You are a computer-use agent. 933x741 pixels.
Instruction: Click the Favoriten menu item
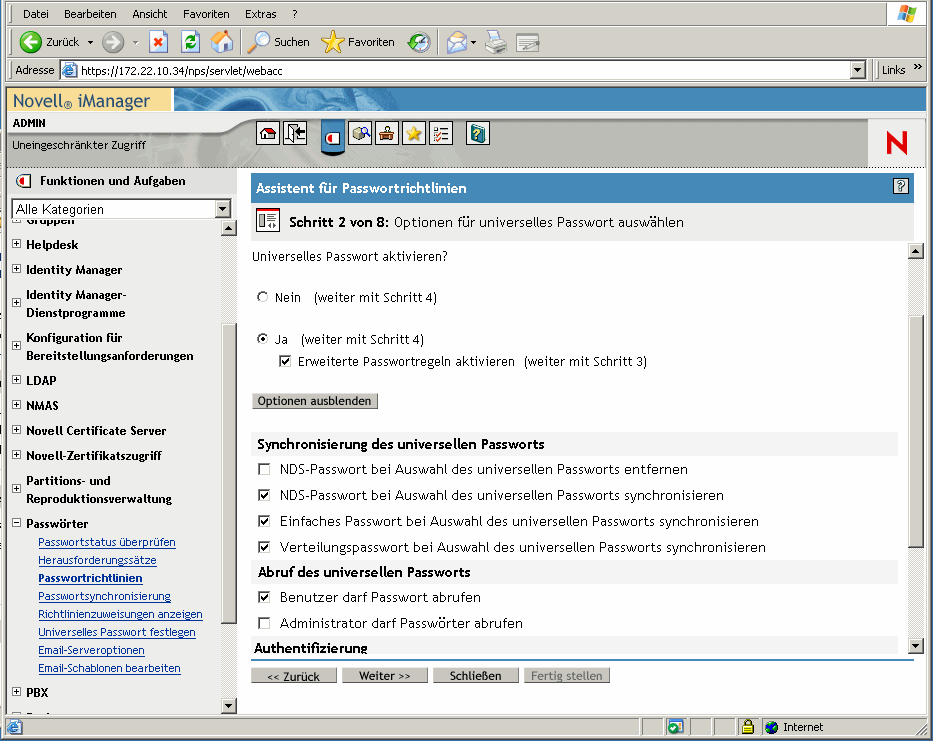[206, 13]
